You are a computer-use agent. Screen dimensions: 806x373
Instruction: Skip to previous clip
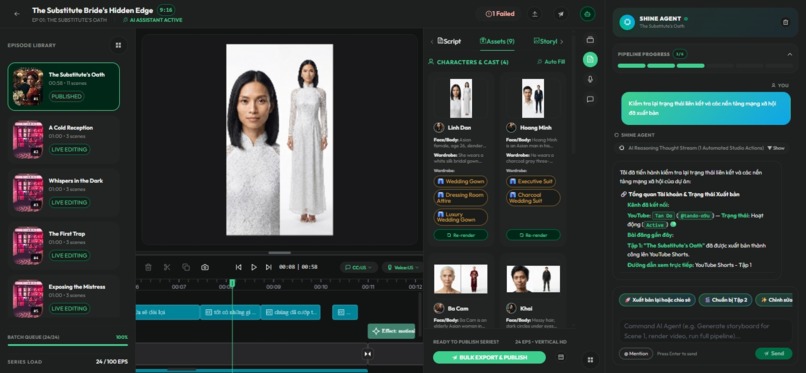[x=239, y=267]
